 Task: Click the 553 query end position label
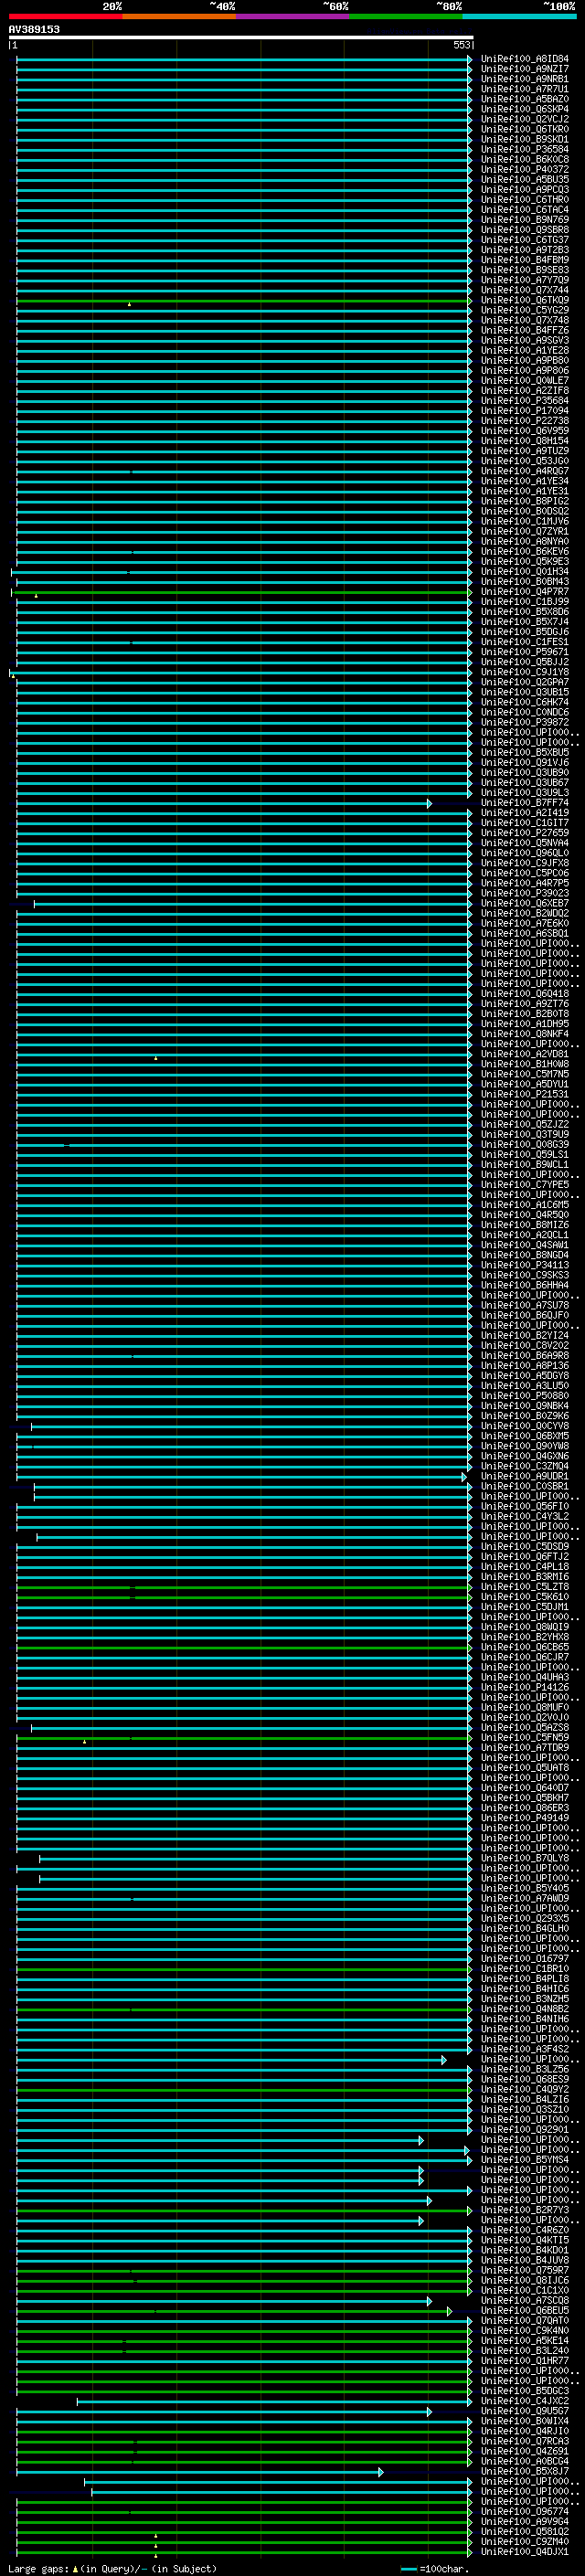point(461,45)
